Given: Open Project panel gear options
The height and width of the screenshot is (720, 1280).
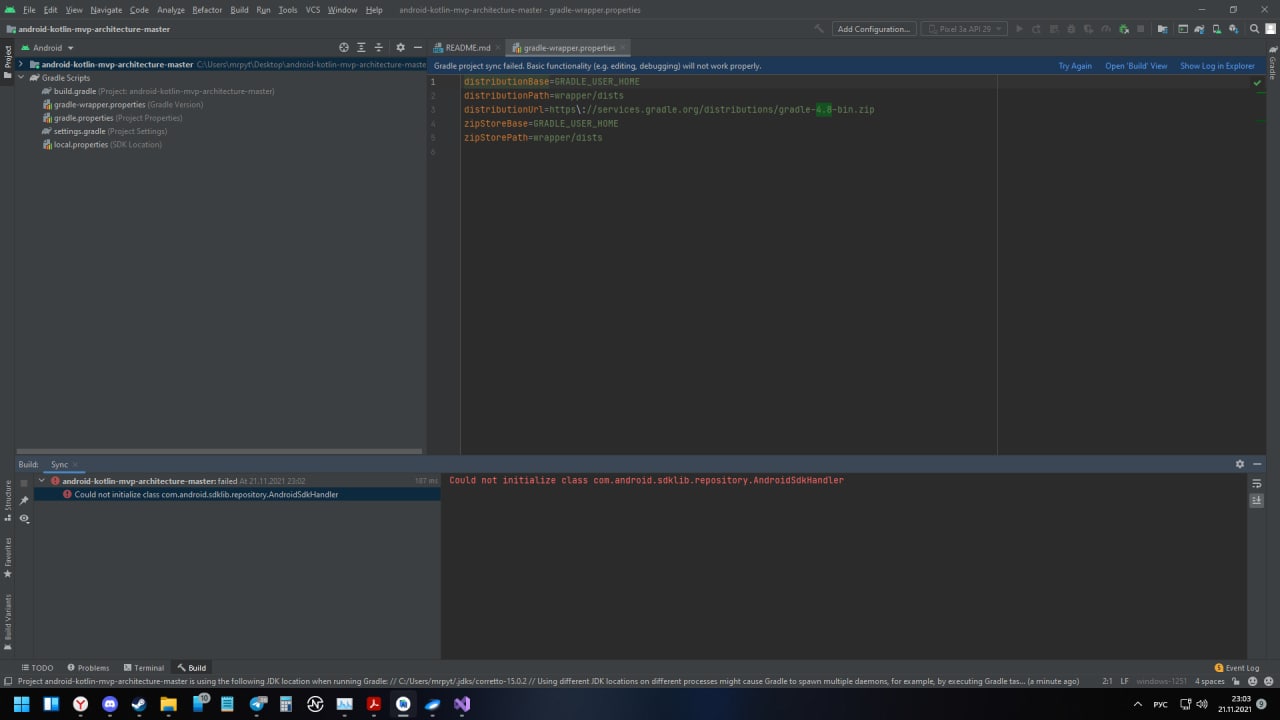Looking at the screenshot, I should pos(401,47).
